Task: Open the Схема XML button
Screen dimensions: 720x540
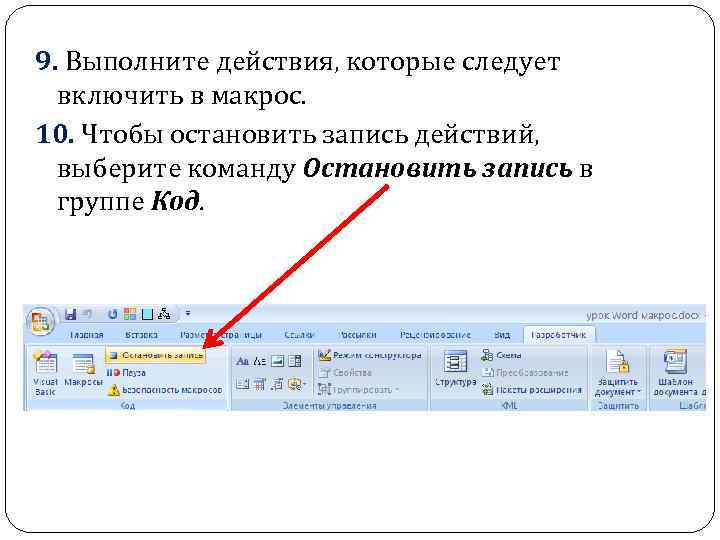Action: click(501, 355)
